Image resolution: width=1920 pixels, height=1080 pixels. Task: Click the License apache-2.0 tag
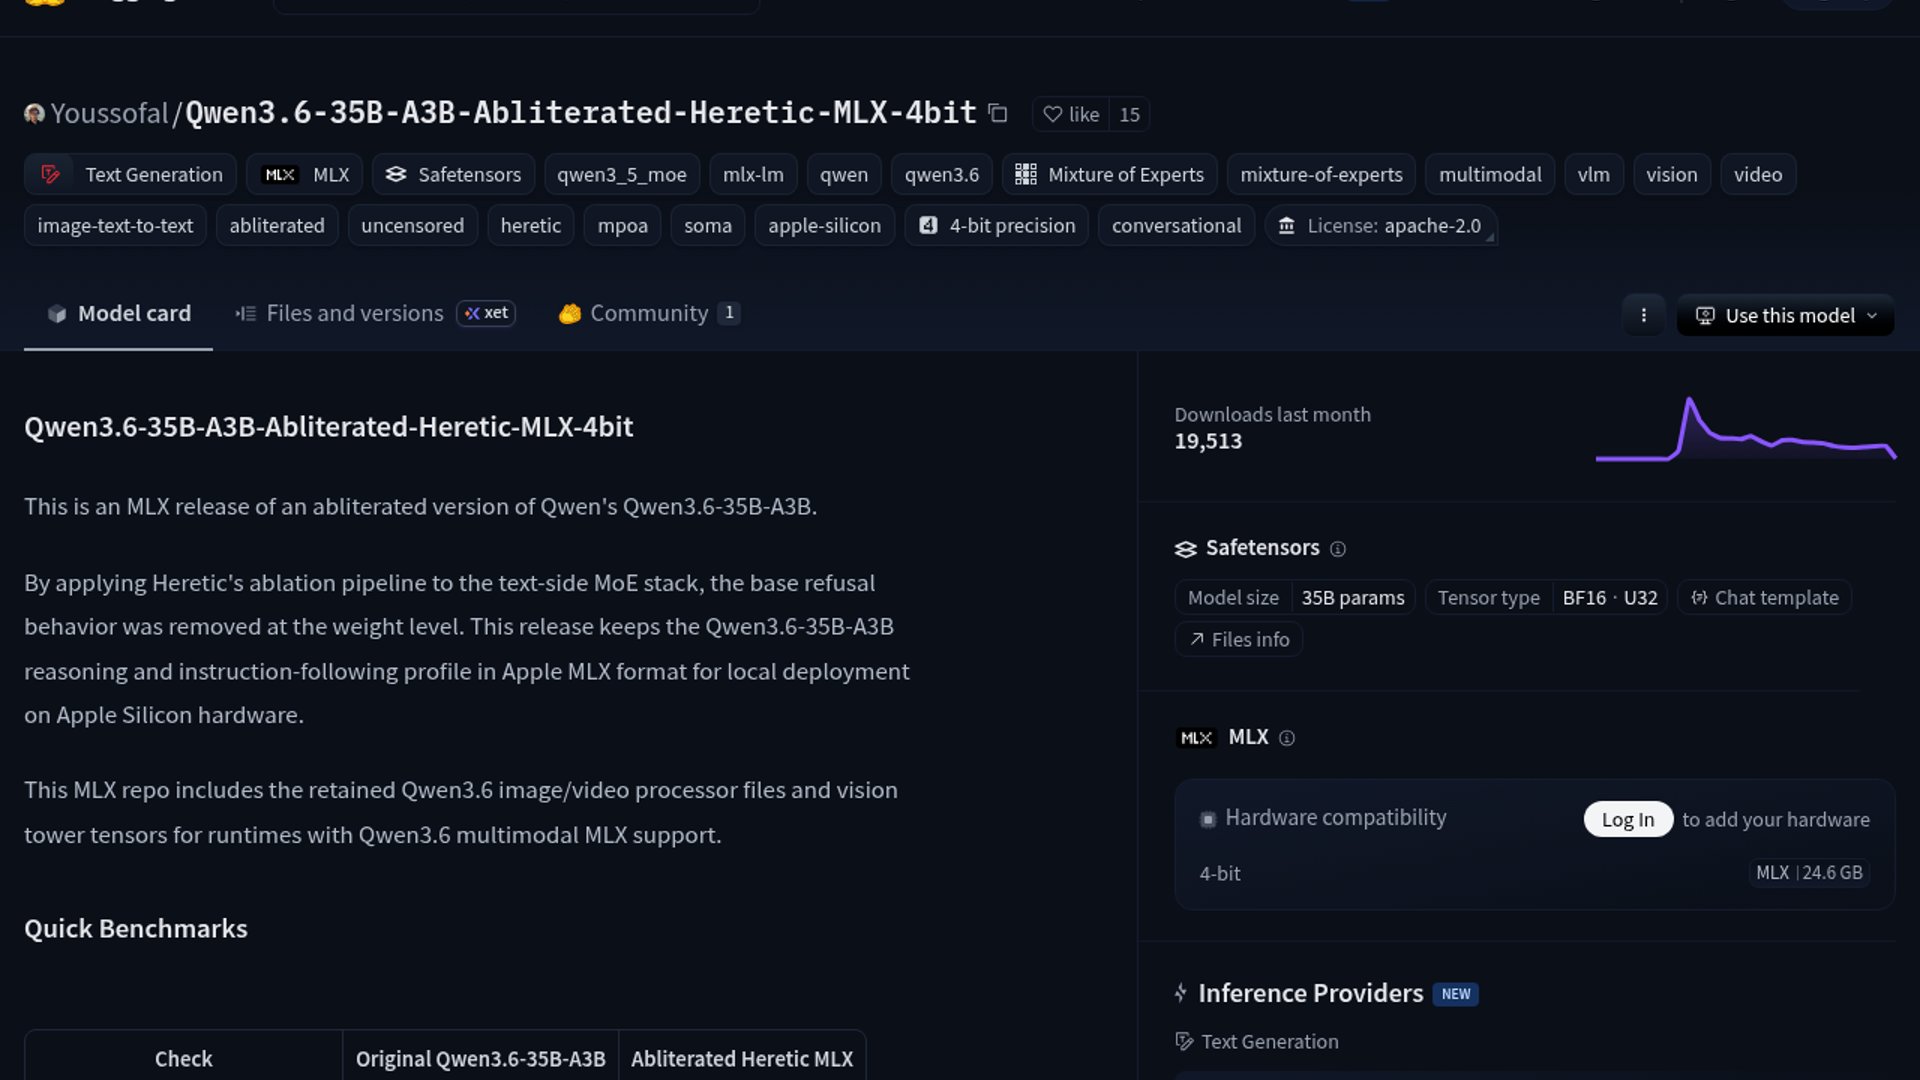[x=1380, y=226]
